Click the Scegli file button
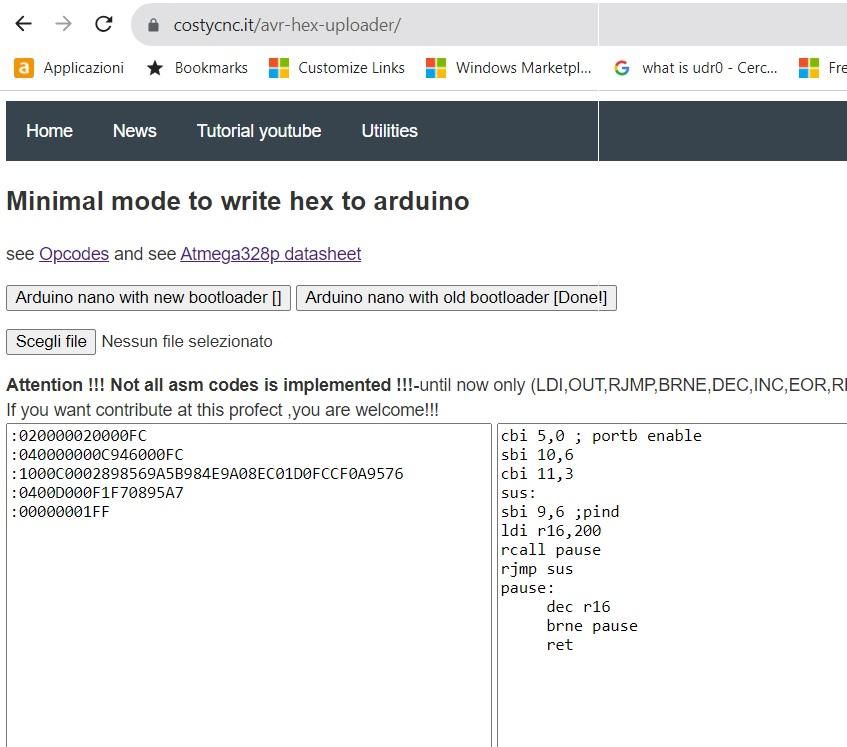 point(51,342)
